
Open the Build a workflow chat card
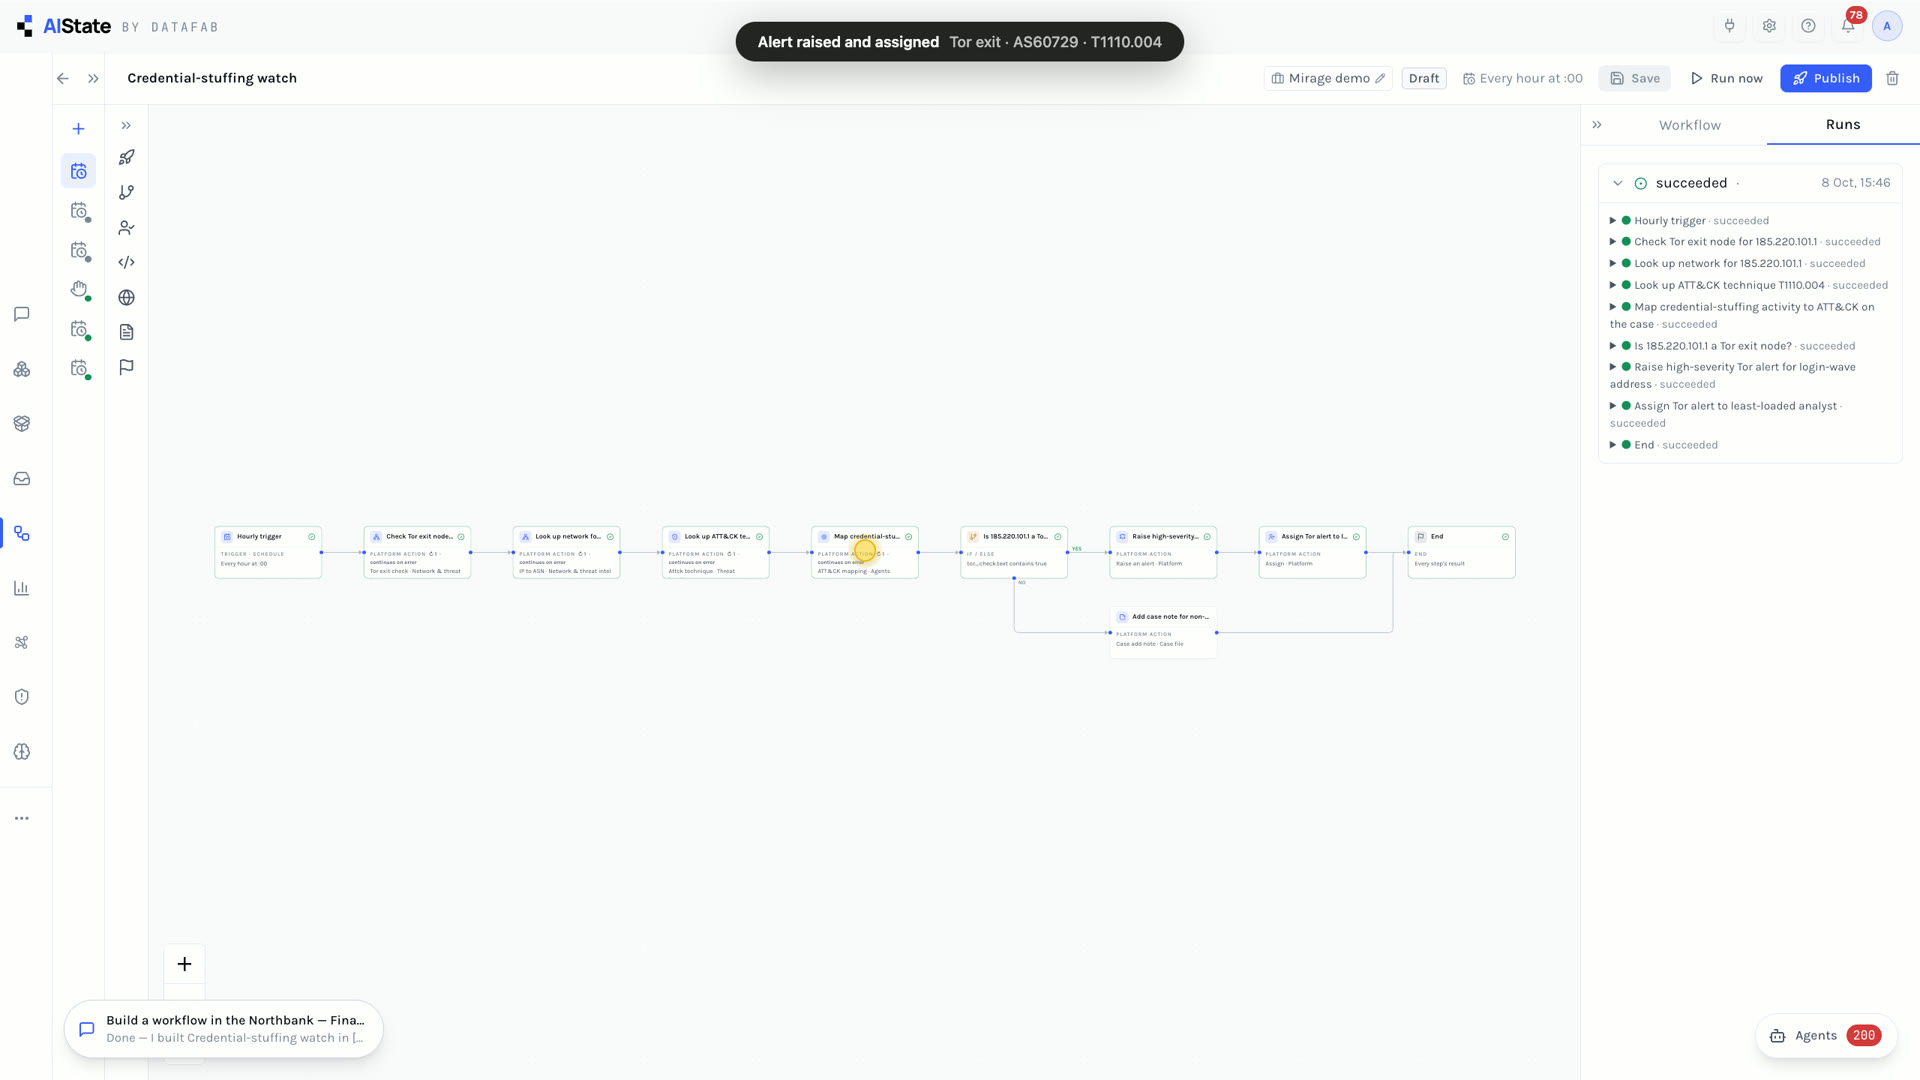[224, 1029]
